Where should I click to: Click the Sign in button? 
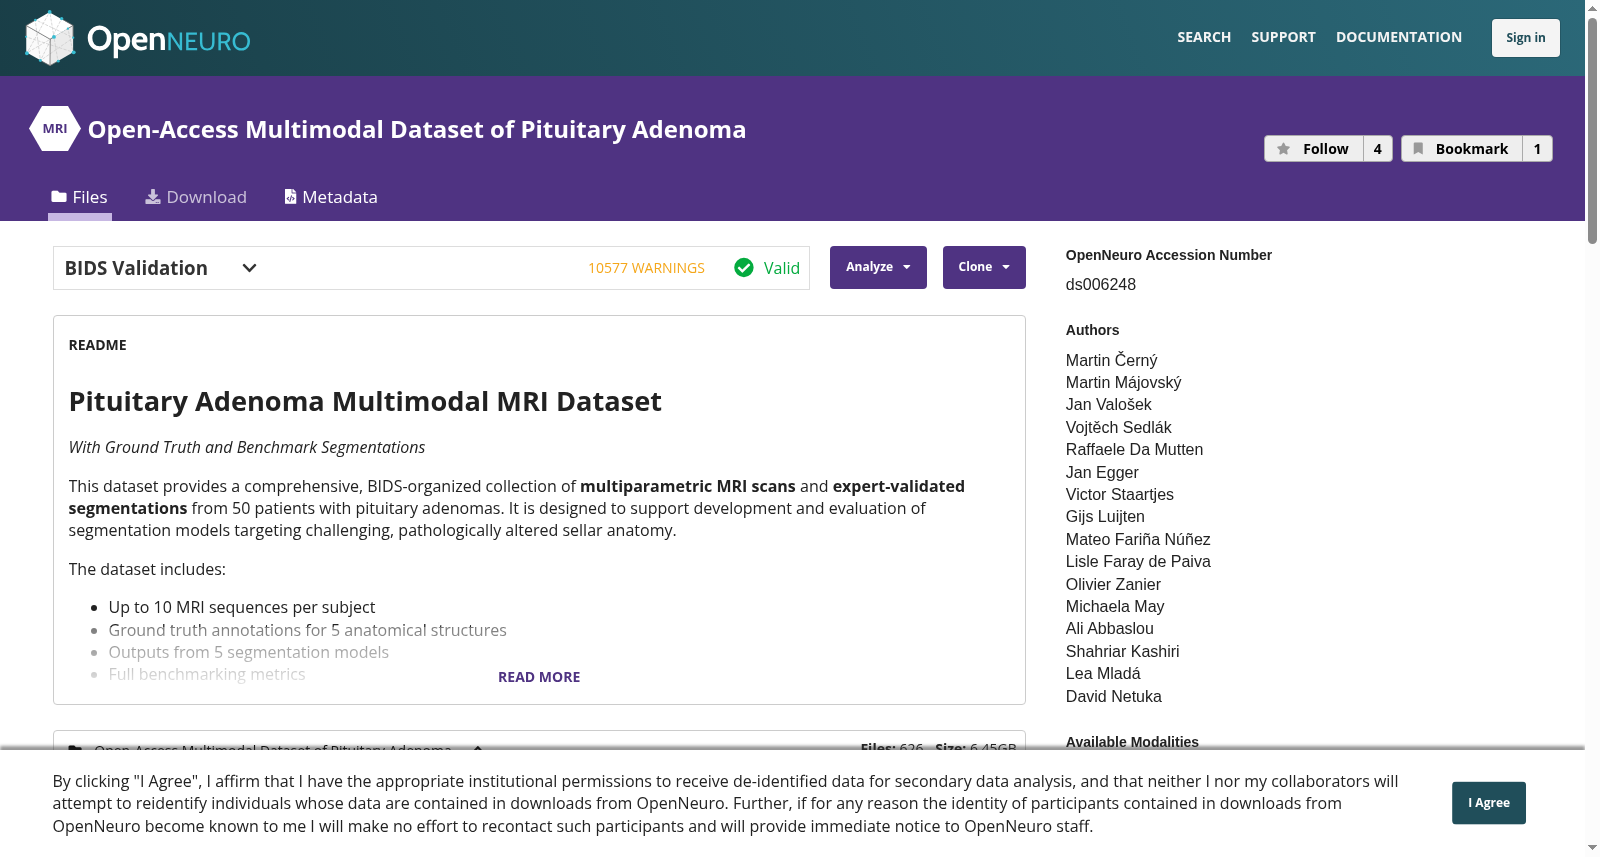click(x=1526, y=38)
